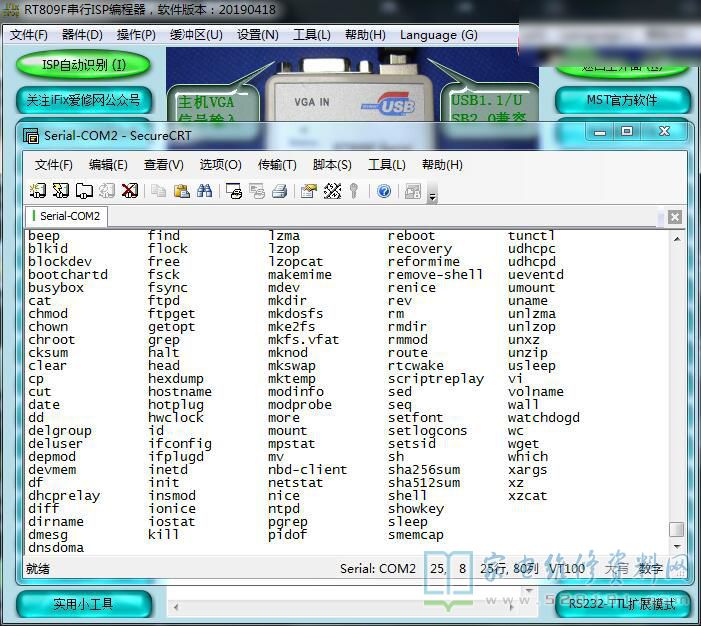701x626 pixels.
Task: Select the Serial-COM2 session tab
Action: pyautogui.click(x=69, y=216)
